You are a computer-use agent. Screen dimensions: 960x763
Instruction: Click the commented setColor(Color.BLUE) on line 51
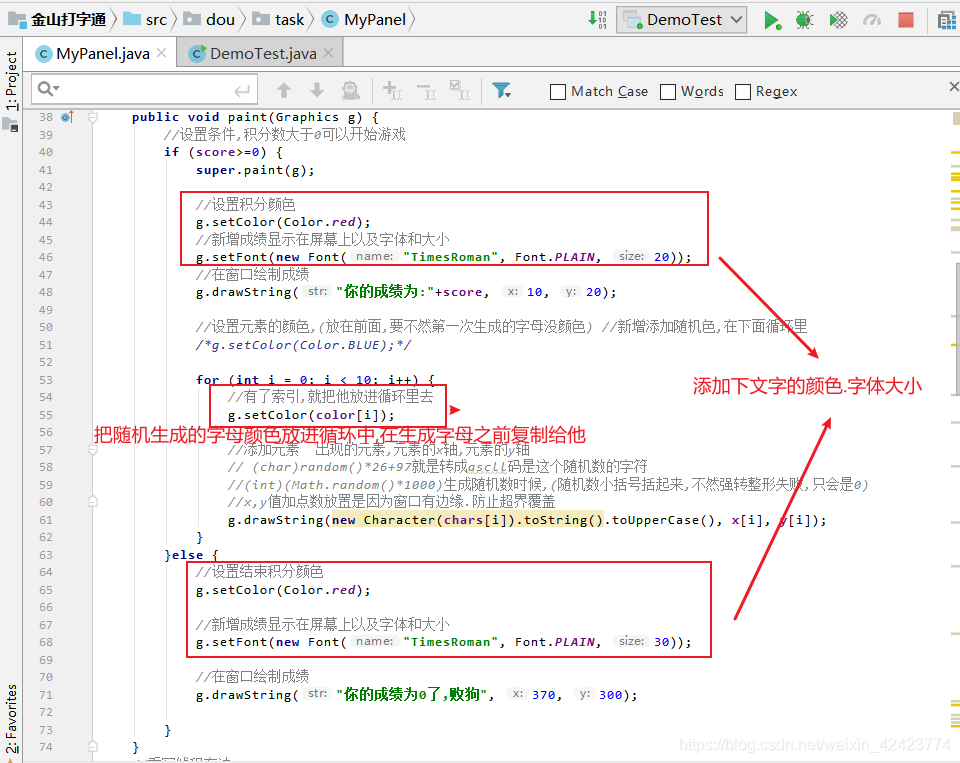tap(303, 345)
